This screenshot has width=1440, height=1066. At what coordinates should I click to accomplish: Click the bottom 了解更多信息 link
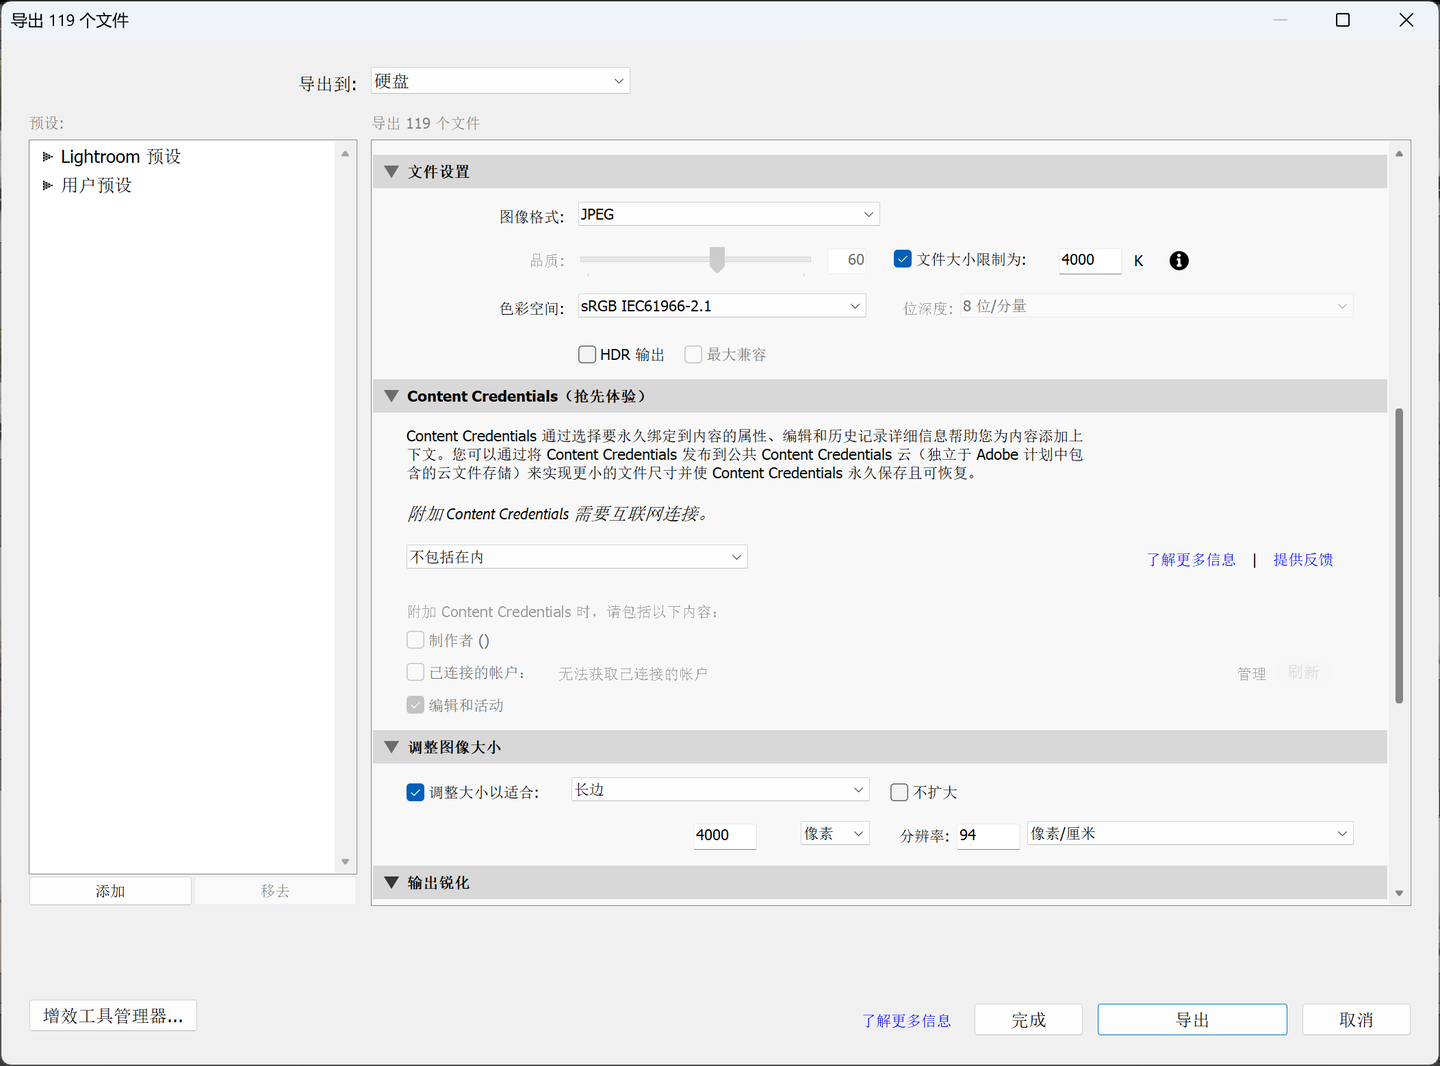(x=907, y=1021)
